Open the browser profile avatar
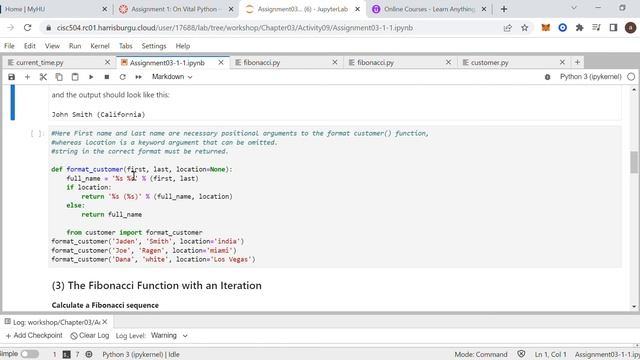 (x=630, y=28)
